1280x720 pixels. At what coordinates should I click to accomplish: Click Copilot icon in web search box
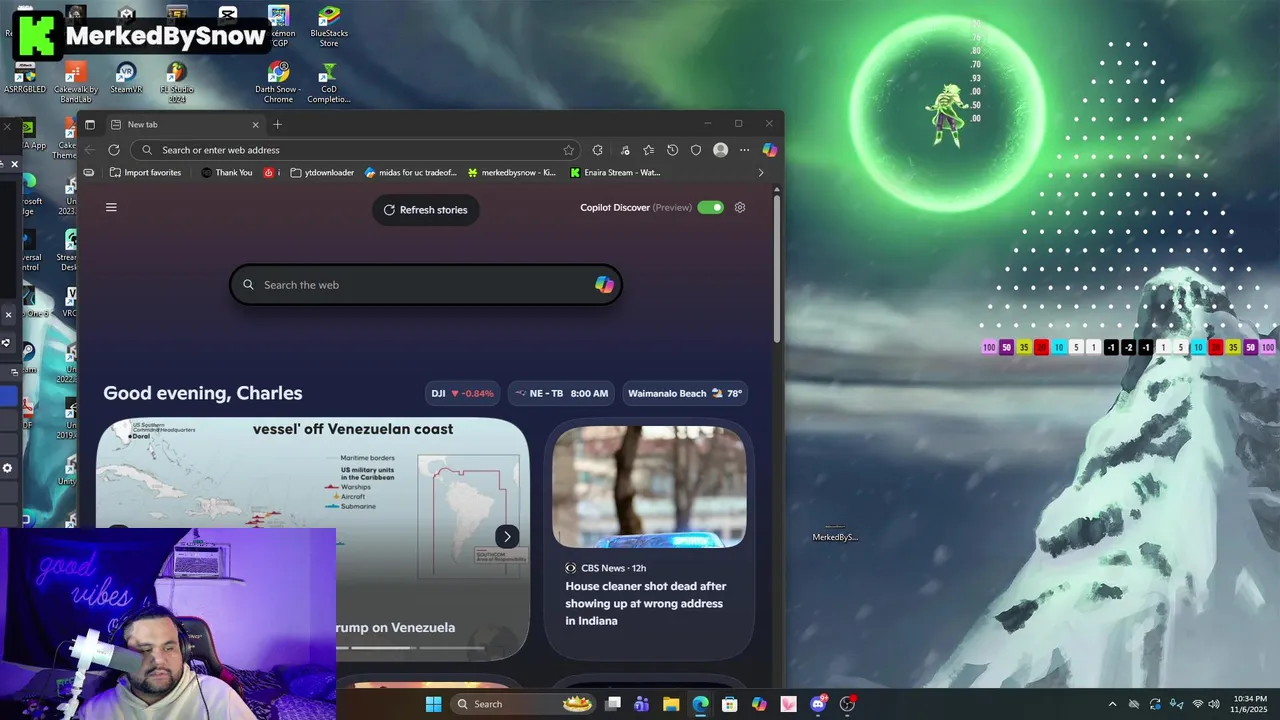coord(604,285)
